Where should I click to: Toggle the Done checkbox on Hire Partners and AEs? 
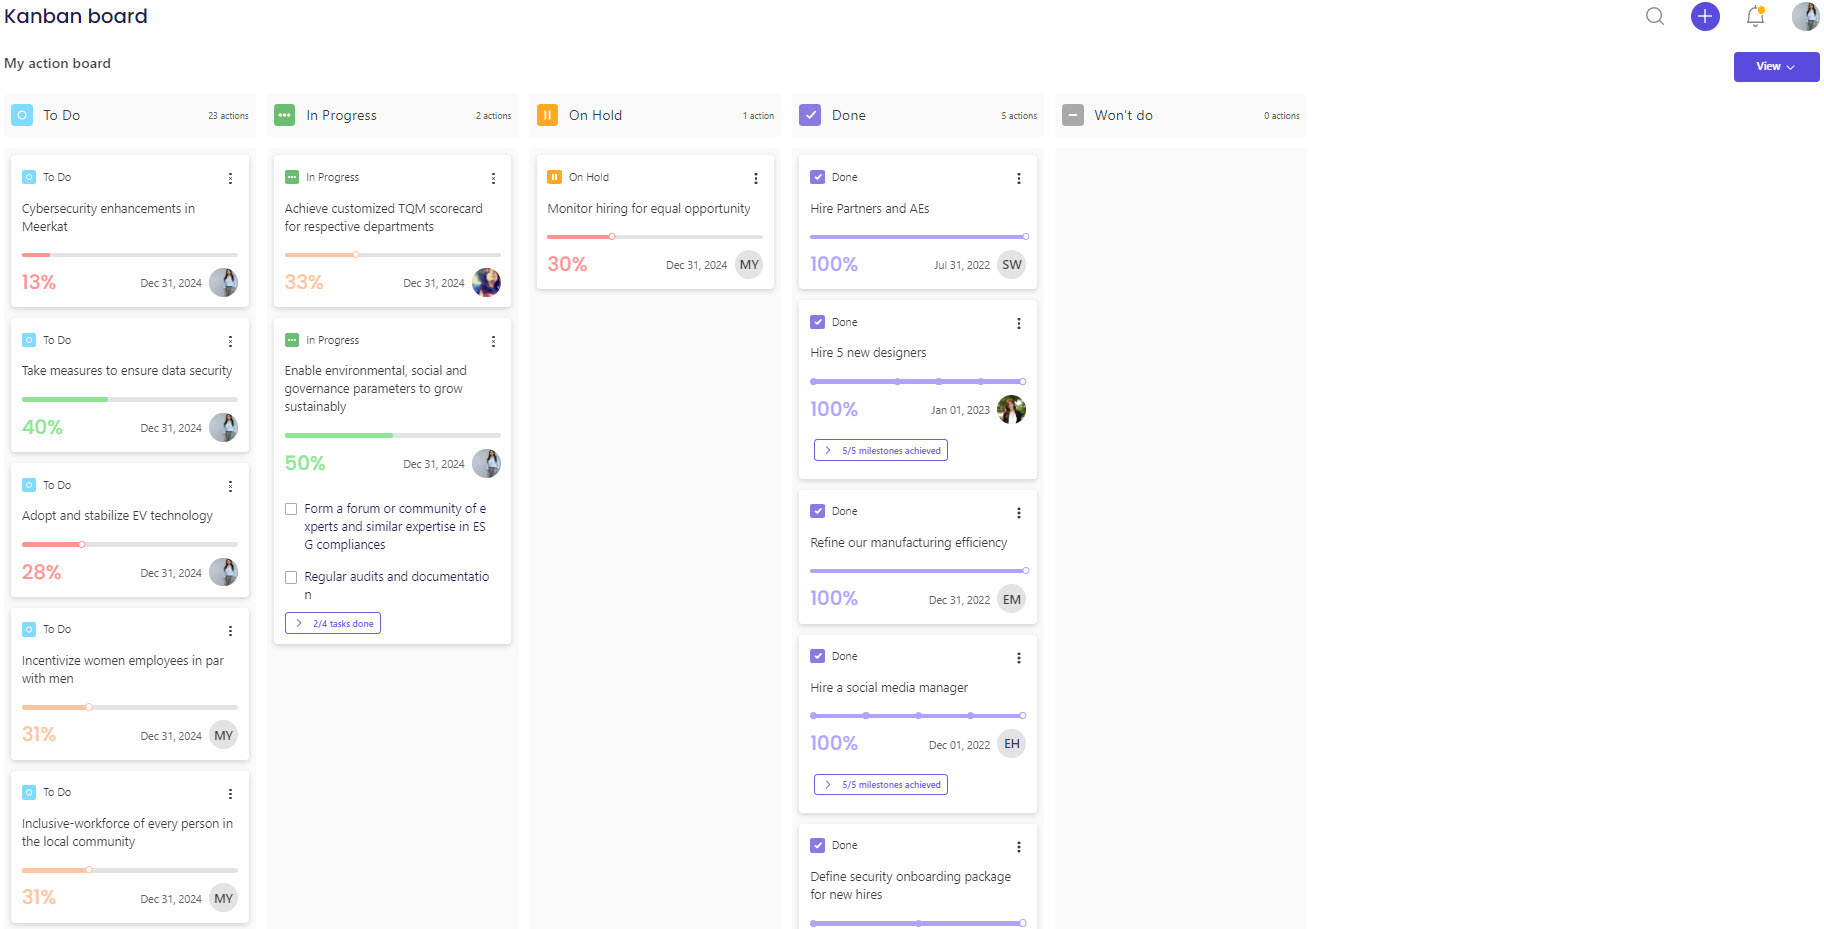(818, 176)
